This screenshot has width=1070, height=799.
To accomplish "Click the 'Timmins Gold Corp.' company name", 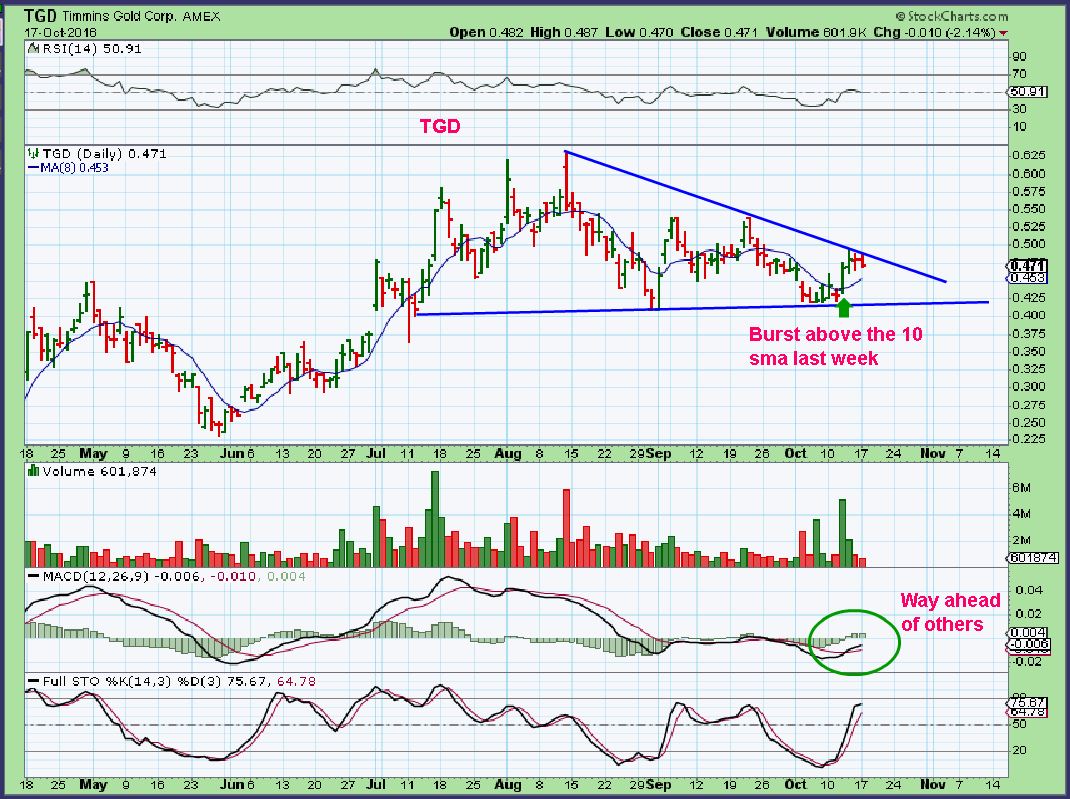I will coord(120,16).
